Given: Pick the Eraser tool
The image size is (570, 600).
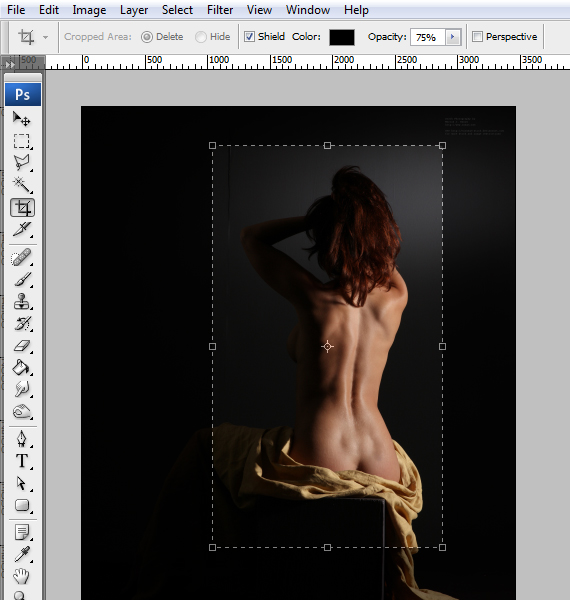Looking at the screenshot, I should (21, 346).
